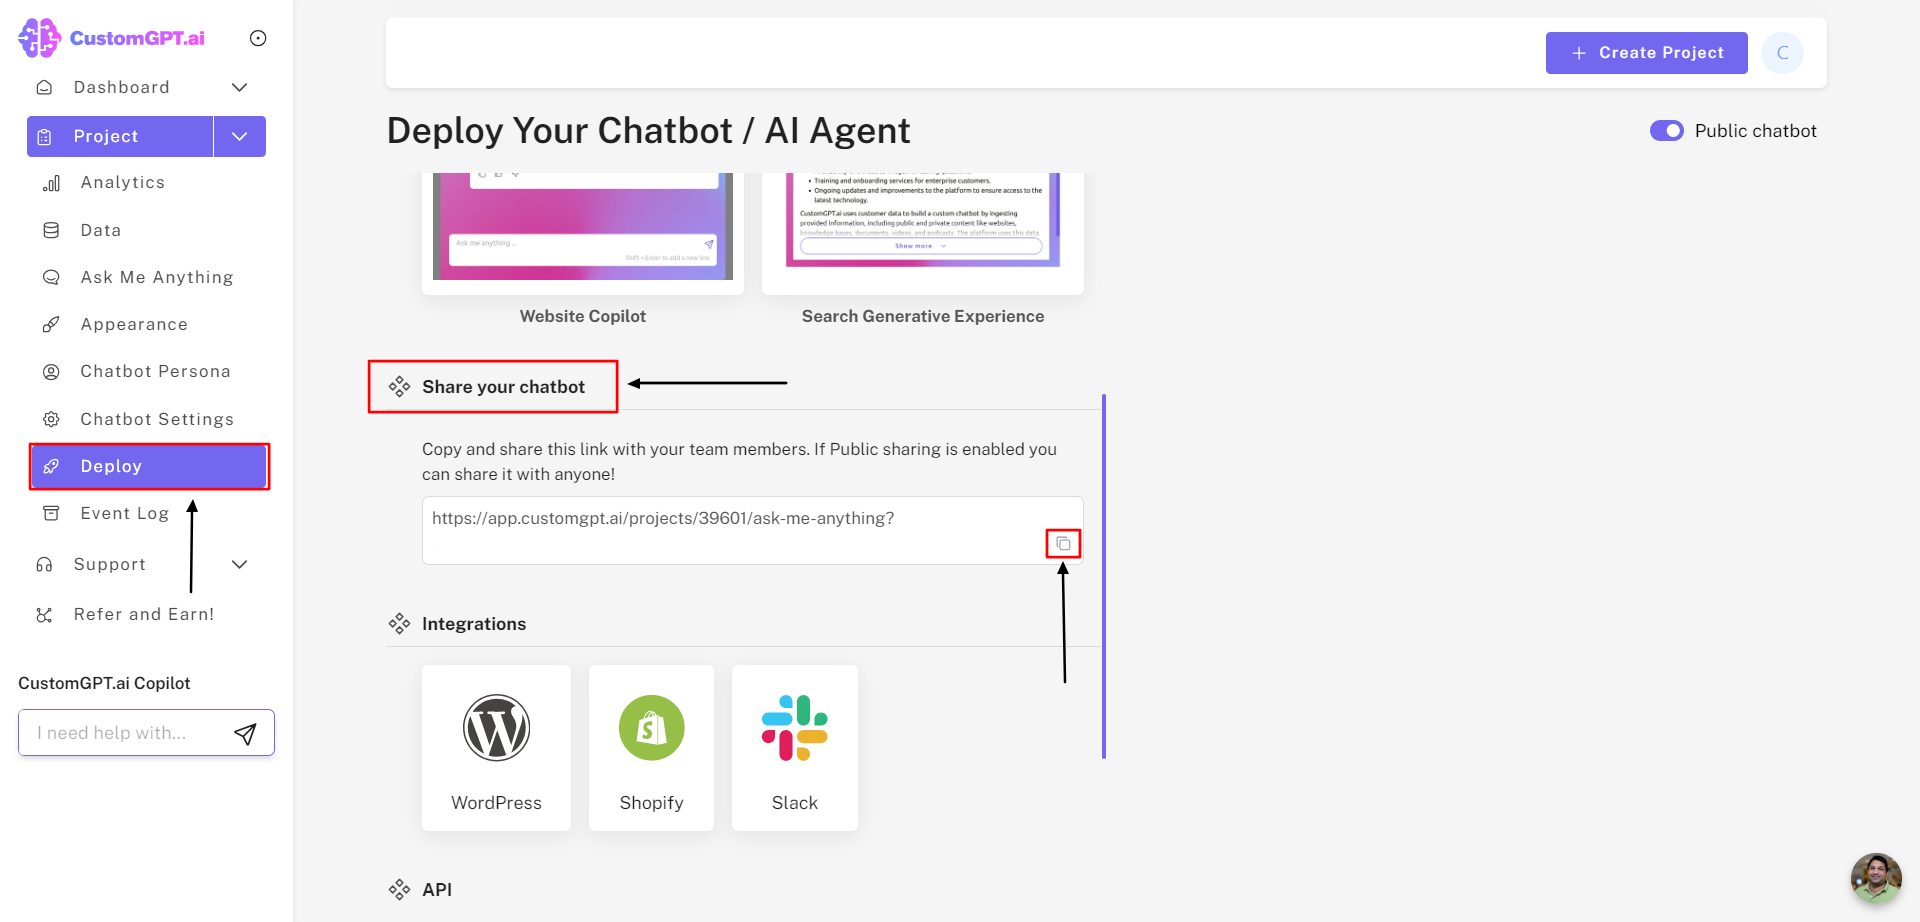Expand the Dashboard chevron

pyautogui.click(x=240, y=87)
